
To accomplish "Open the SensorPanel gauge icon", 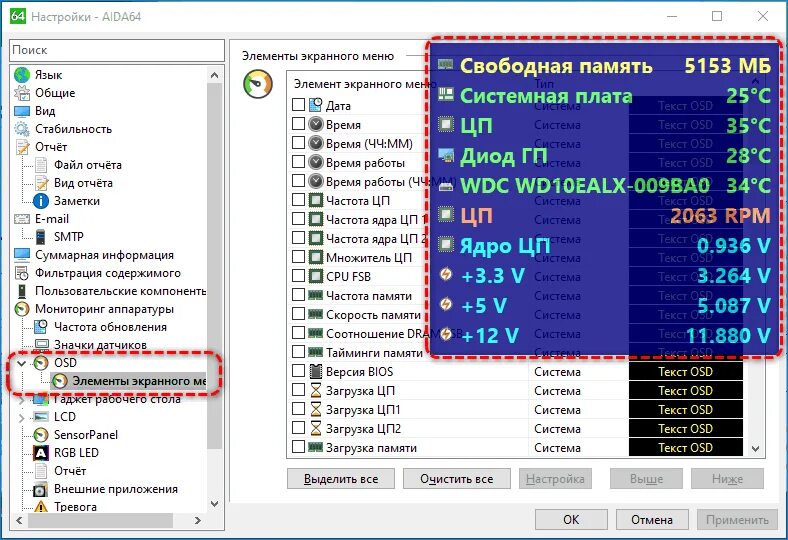I will click(41, 435).
